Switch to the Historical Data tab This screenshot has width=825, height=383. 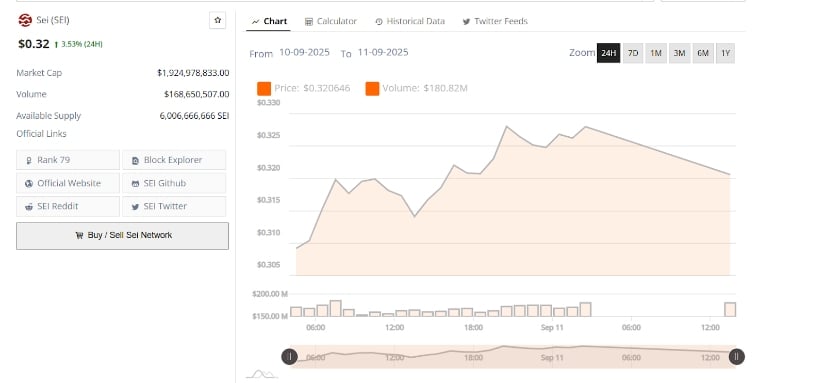[410, 21]
